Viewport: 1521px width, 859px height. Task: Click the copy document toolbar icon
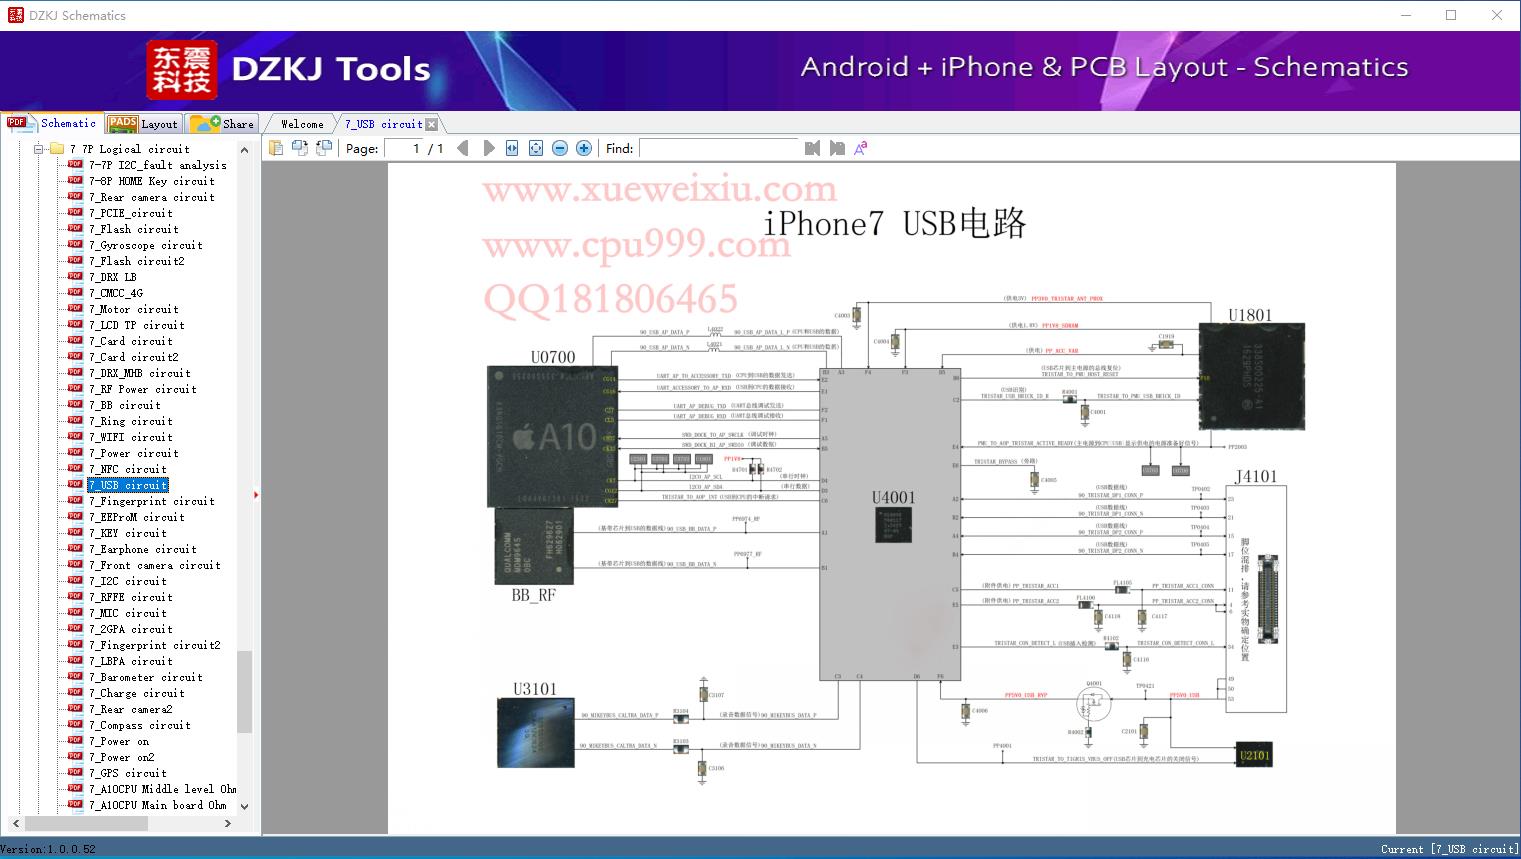tap(275, 148)
